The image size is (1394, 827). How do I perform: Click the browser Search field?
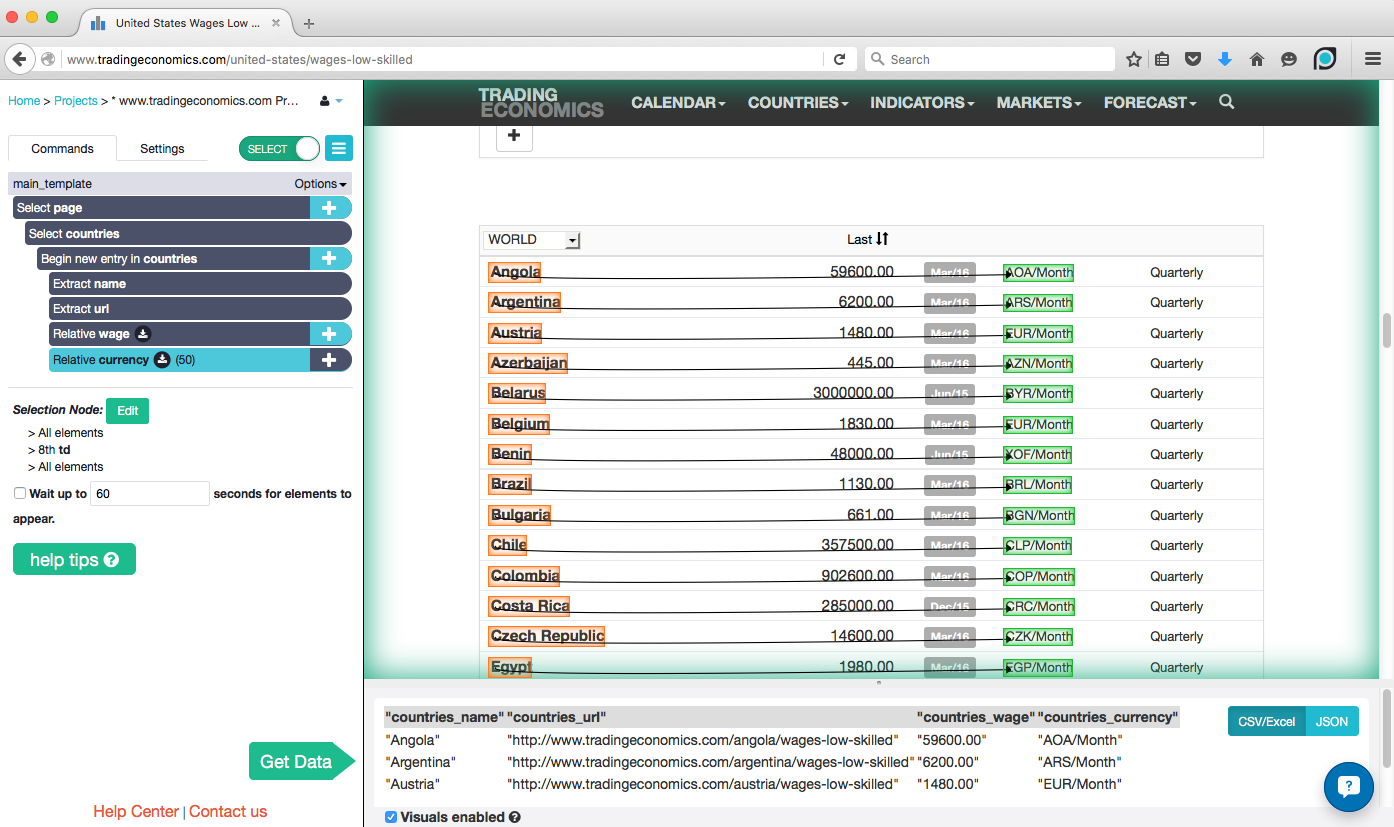pyautogui.click(x=989, y=59)
